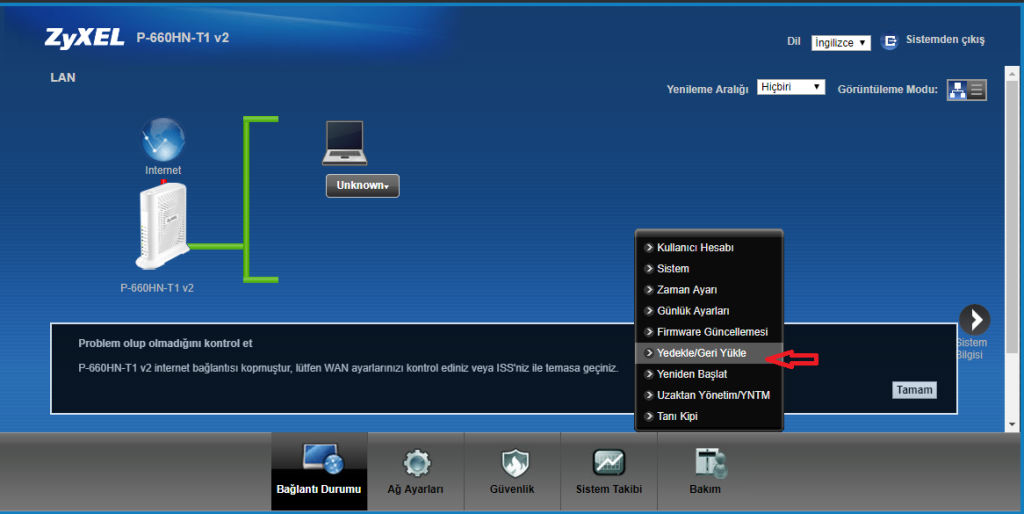This screenshot has height=514, width=1024.
Task: Open the Güvenlik tab
Action: [x=512, y=471]
